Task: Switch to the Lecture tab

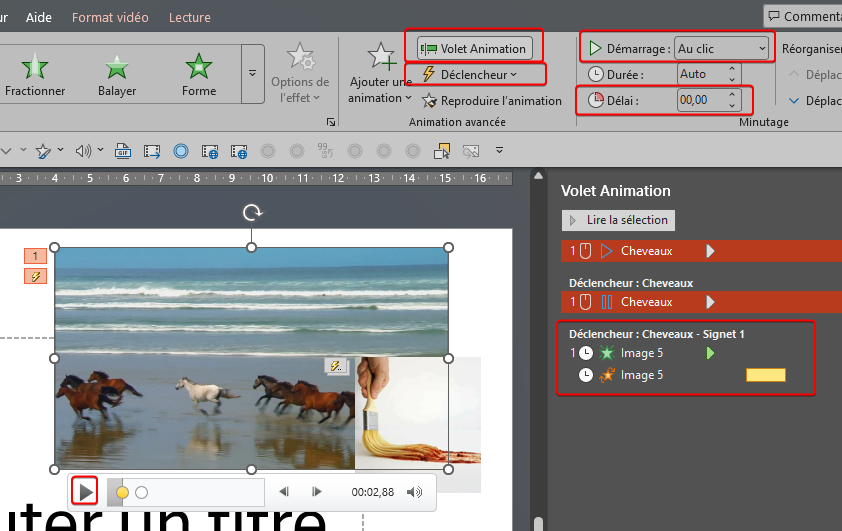Action: 190,17
